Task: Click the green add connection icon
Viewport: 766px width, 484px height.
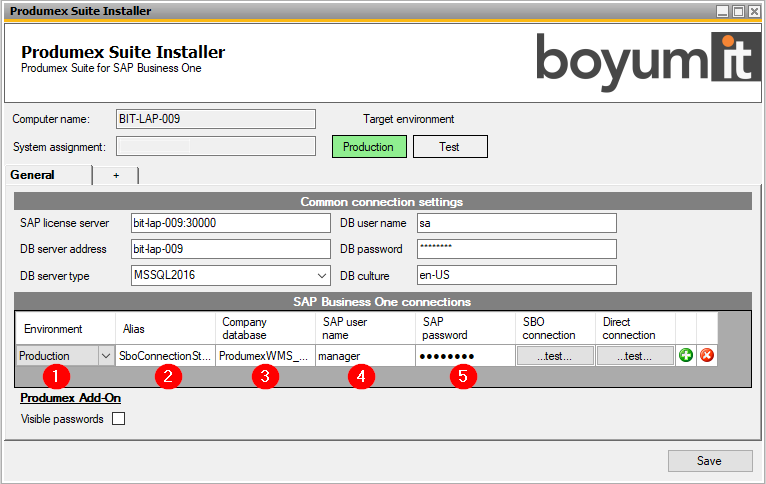Action: pos(686,356)
